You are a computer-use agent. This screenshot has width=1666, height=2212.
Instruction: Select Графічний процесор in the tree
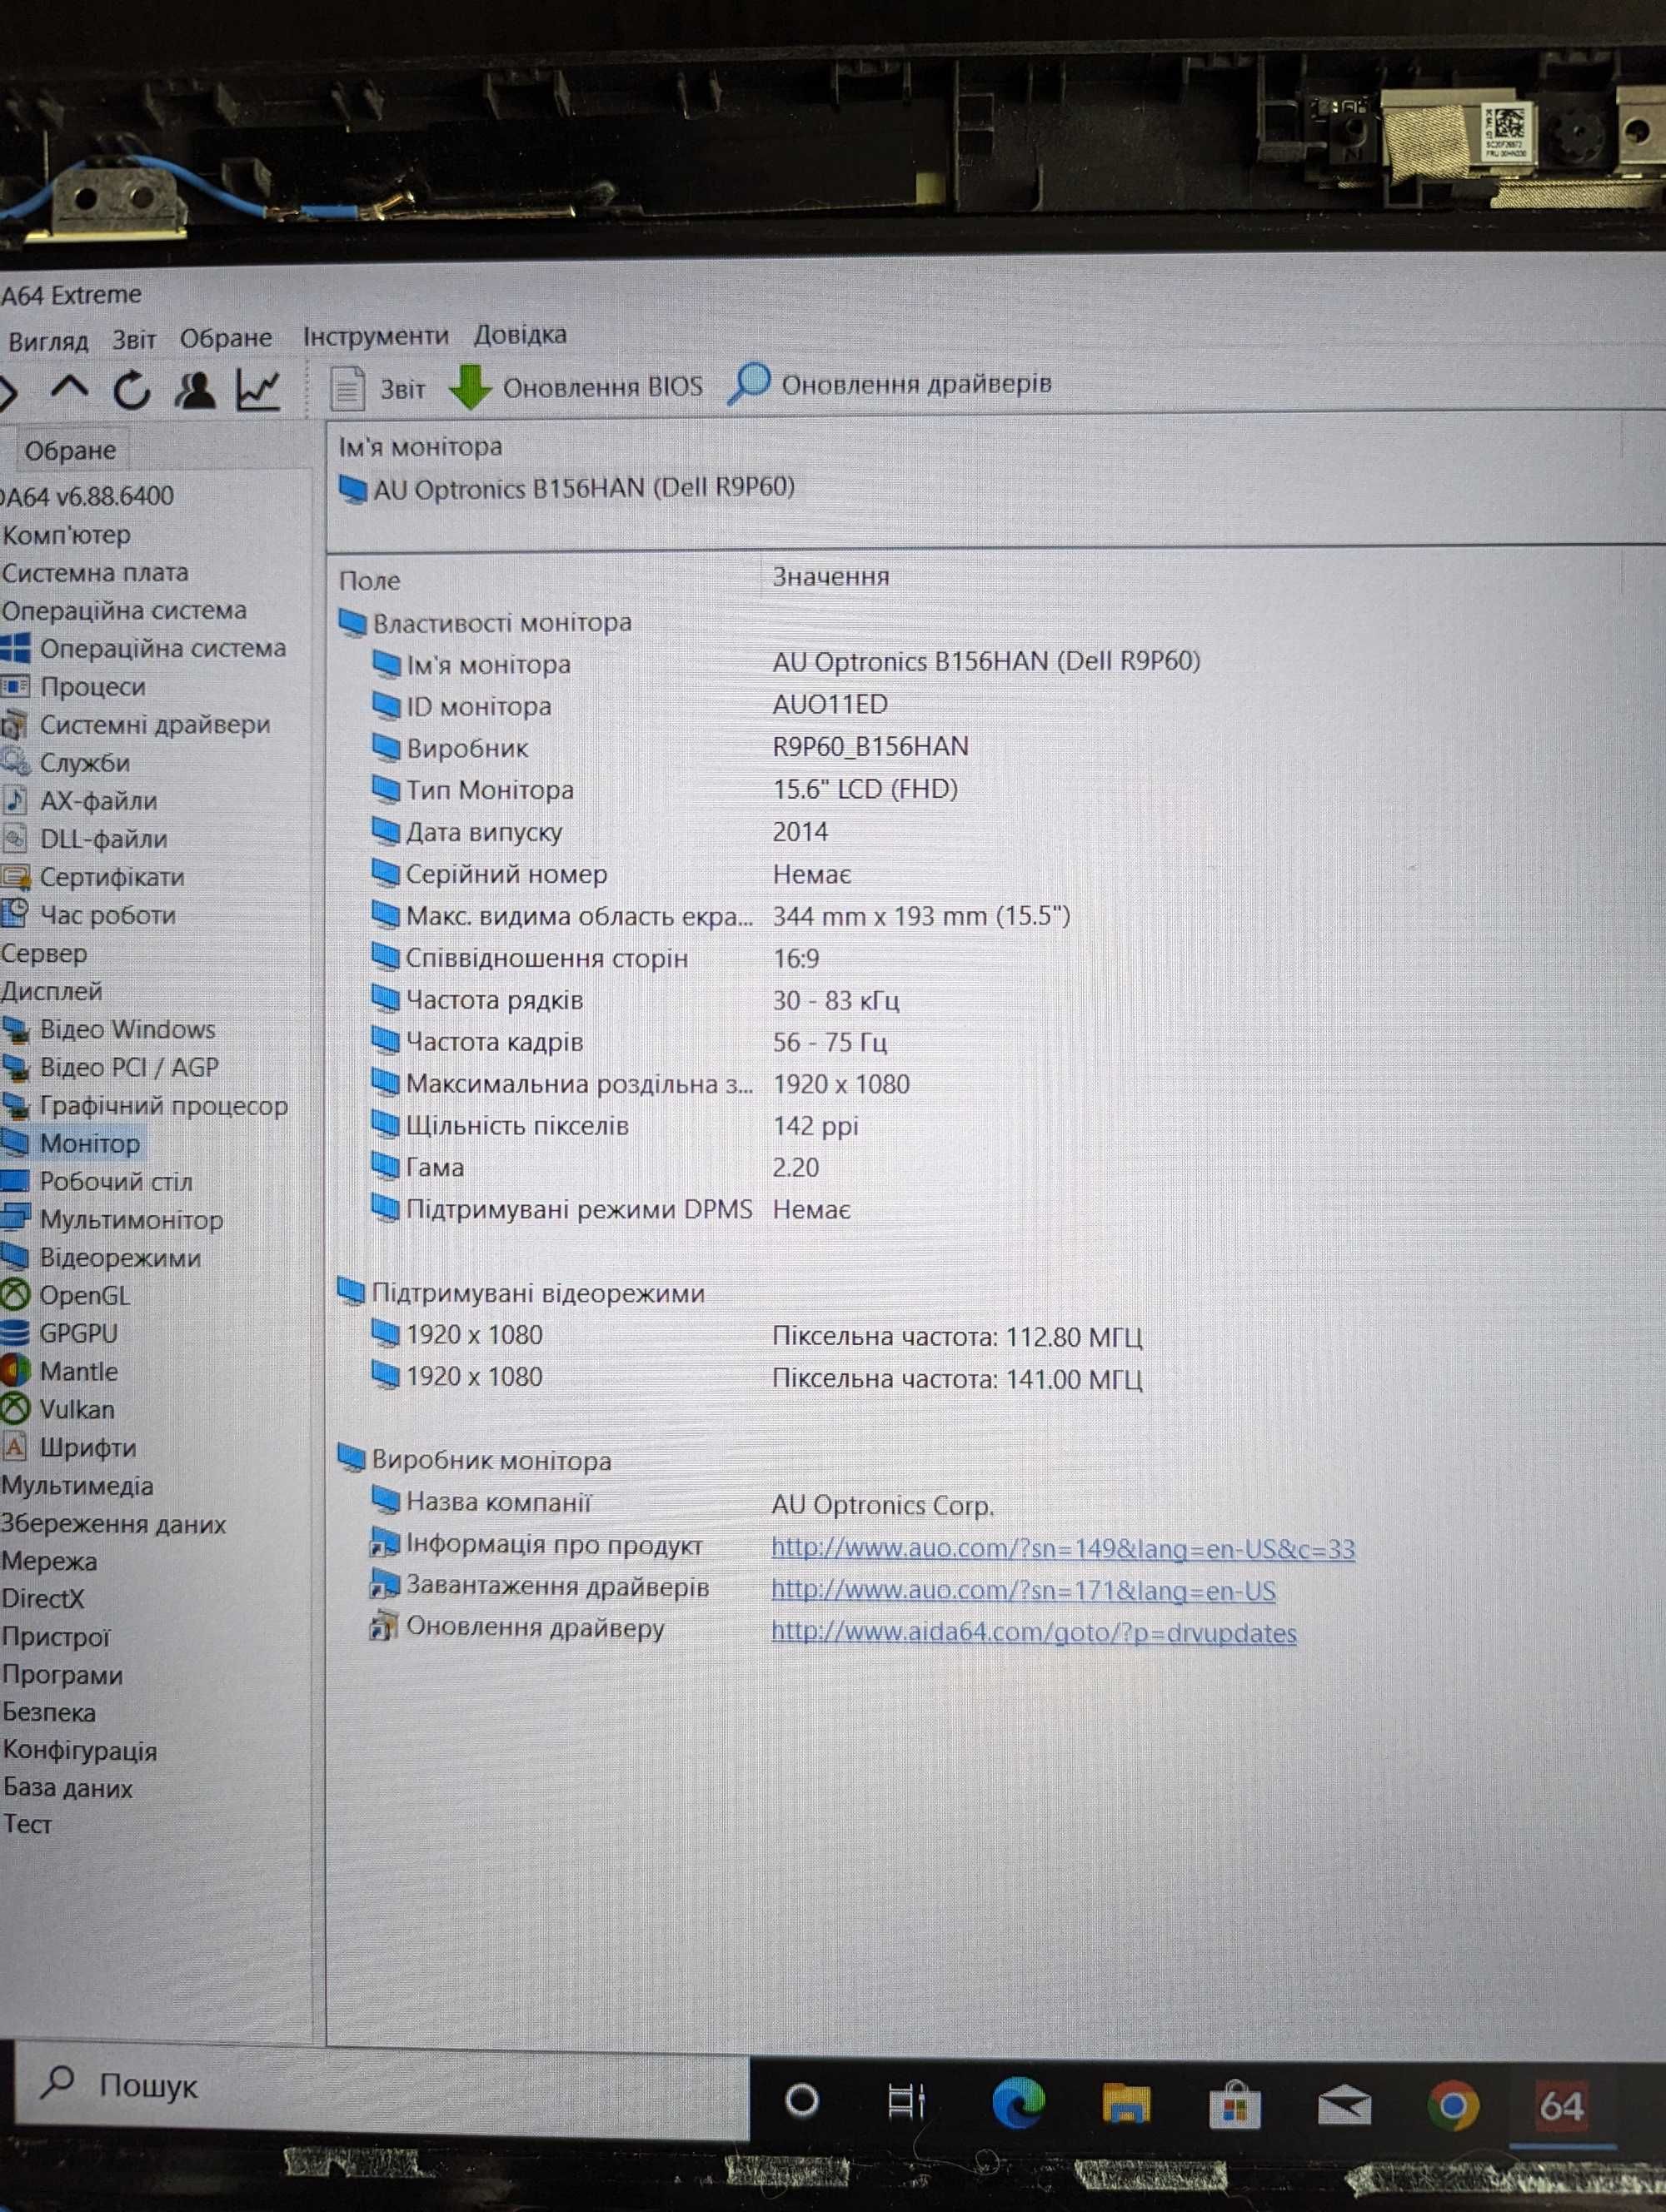coord(146,1105)
